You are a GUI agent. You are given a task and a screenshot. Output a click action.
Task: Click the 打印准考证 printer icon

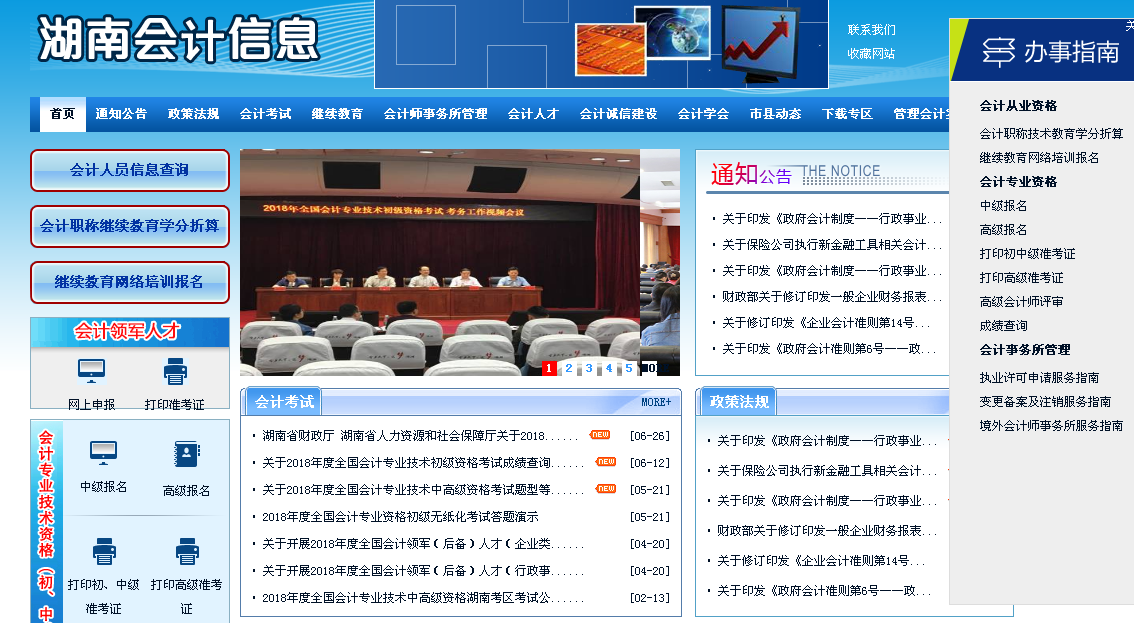(175, 372)
